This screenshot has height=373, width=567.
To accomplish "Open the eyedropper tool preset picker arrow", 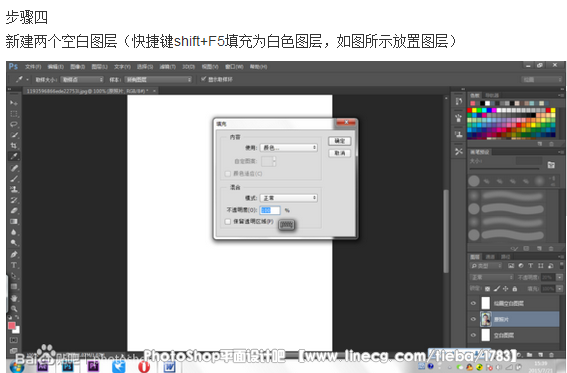I will 27,79.
